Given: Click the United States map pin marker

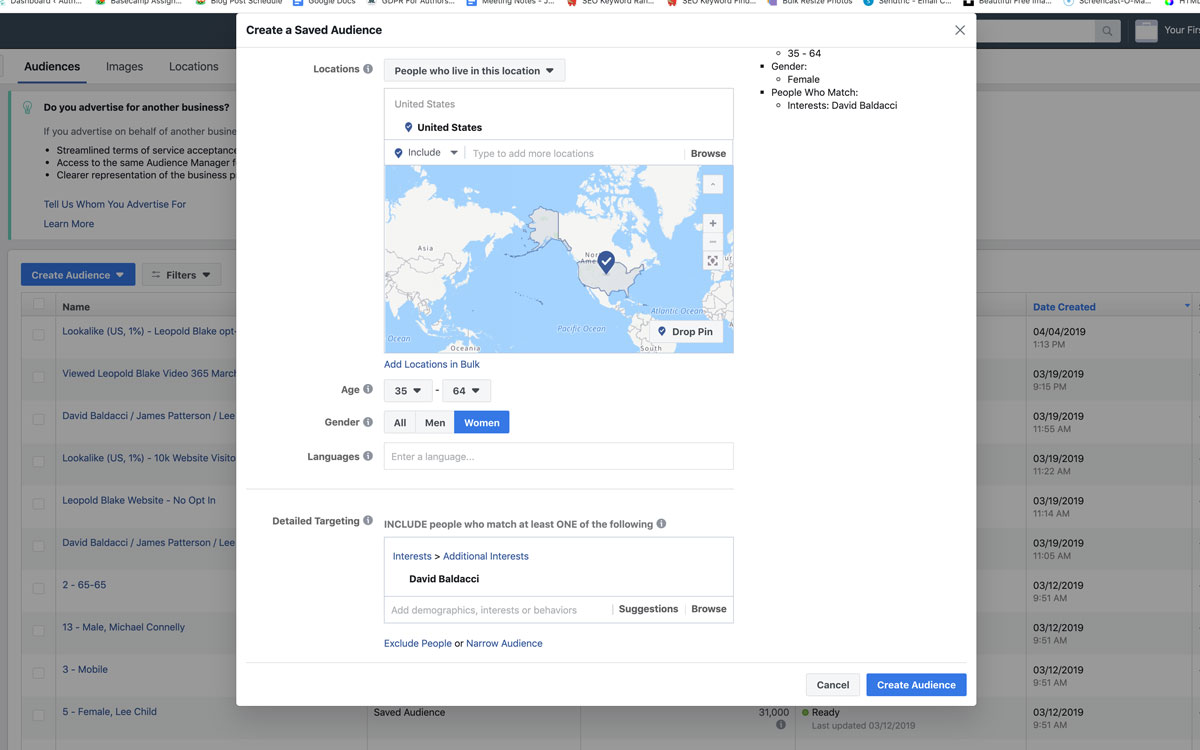Looking at the screenshot, I should click(x=606, y=262).
